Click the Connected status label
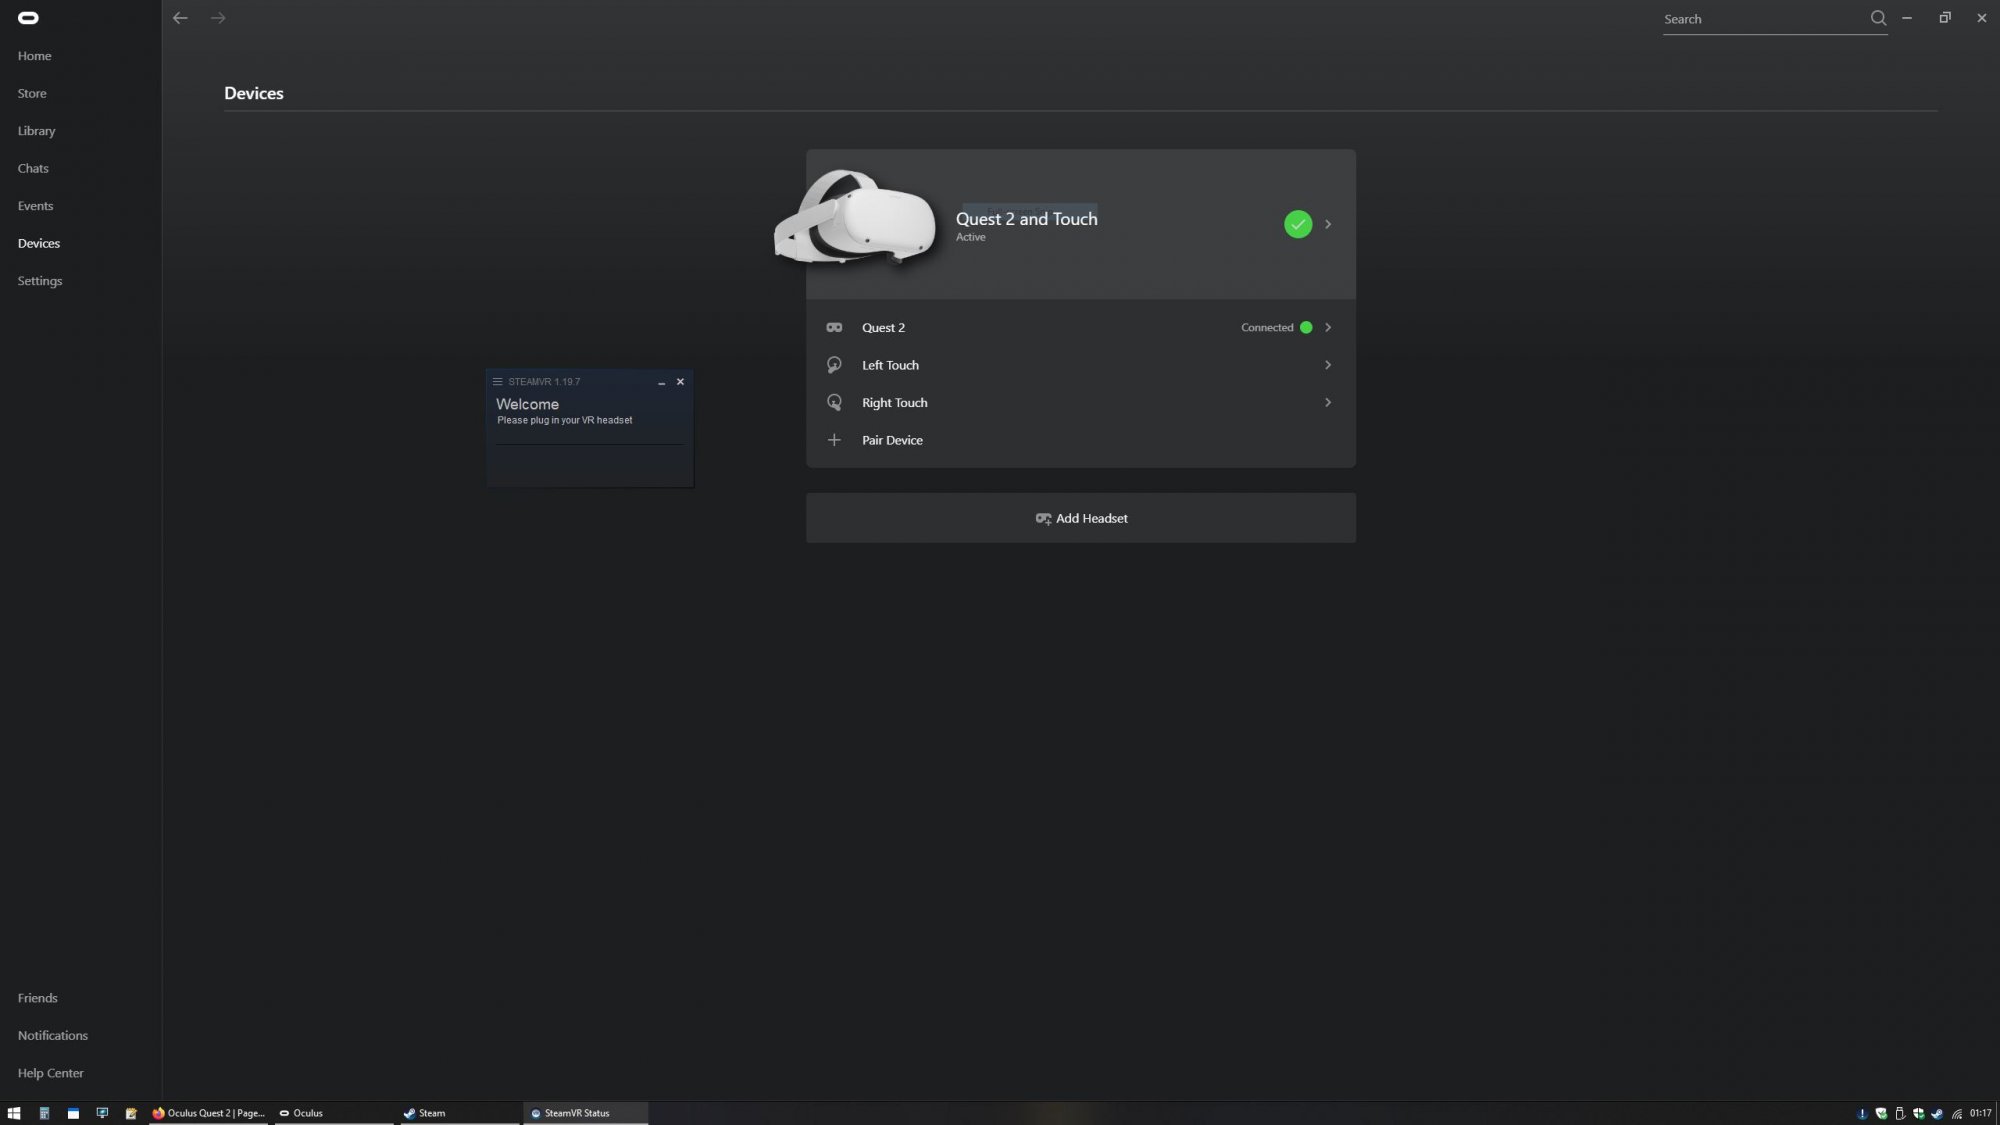The width and height of the screenshot is (2000, 1125). pos(1267,328)
